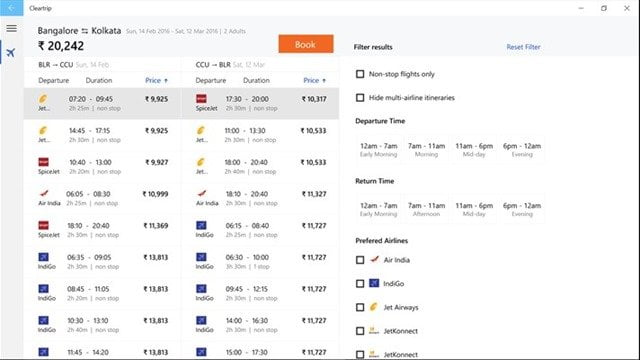640x360 pixels.
Task: Check Hide multi-airline itineraries
Action: pos(360,98)
